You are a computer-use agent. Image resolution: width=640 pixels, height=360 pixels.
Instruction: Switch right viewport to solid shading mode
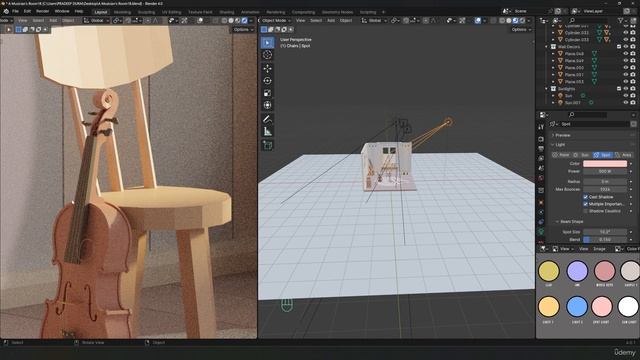(509, 20)
